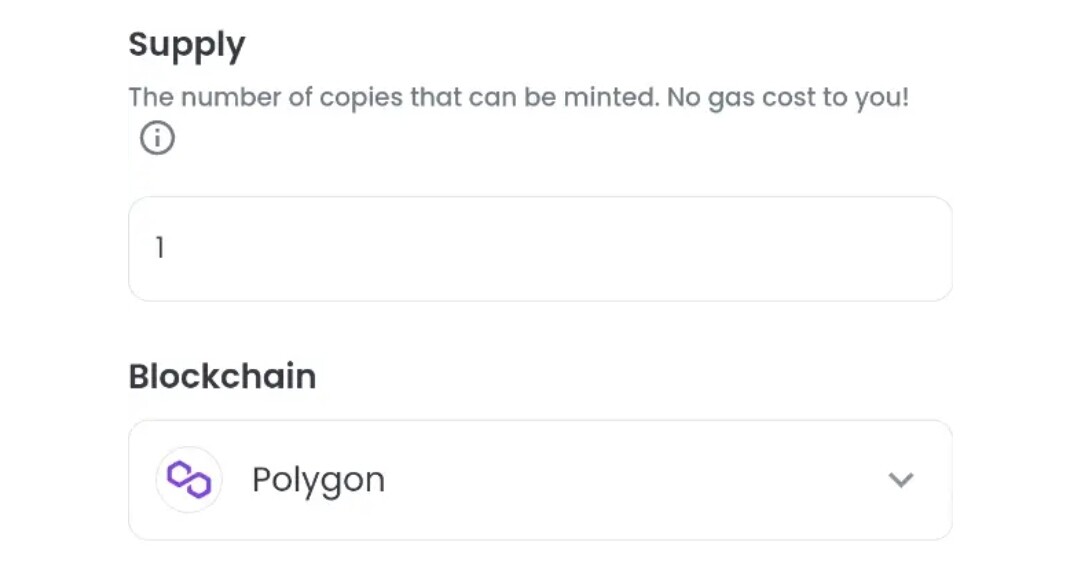Change blockchain using the down arrow

pos(900,480)
